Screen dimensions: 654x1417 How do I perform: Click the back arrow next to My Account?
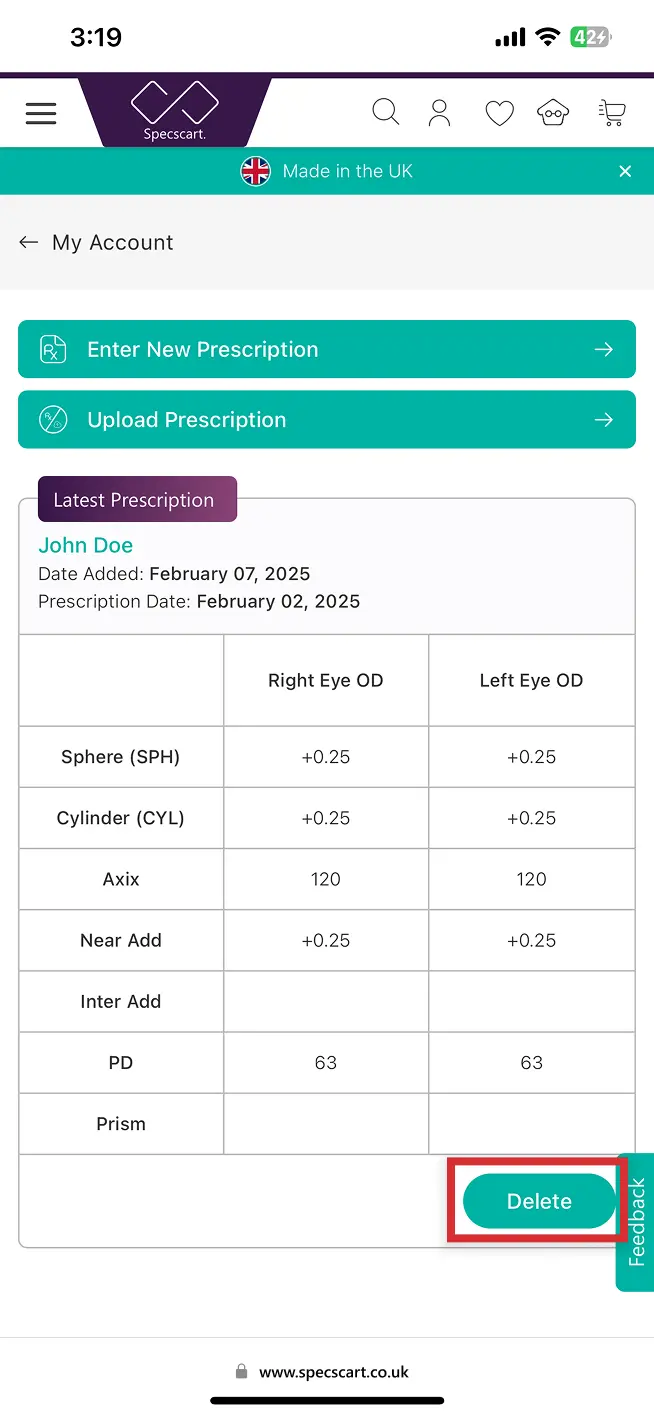tap(28, 242)
